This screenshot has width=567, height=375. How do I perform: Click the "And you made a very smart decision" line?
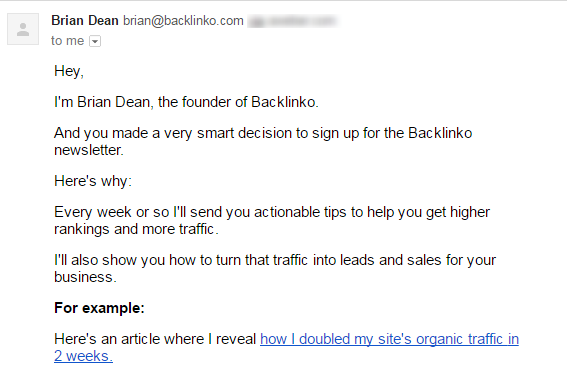263,133
